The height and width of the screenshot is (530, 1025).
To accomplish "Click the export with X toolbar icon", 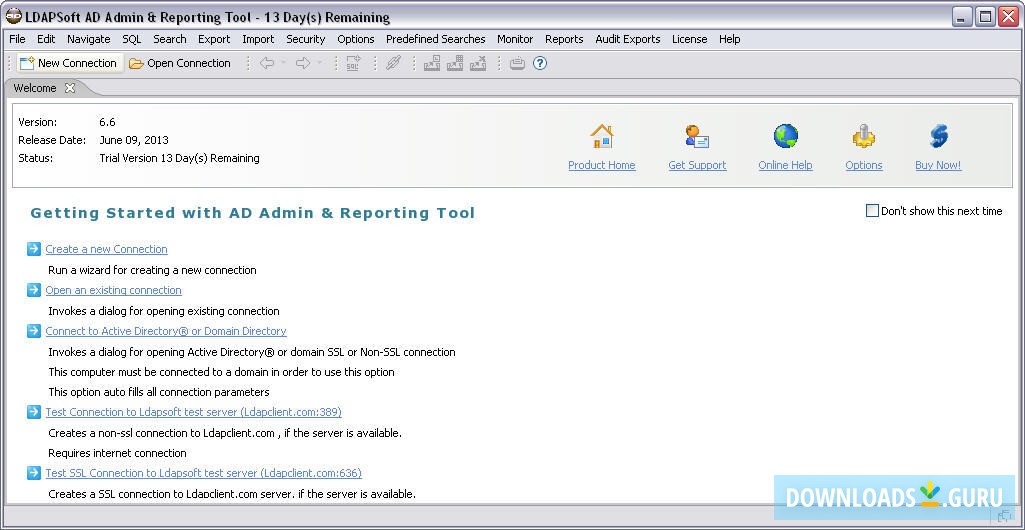I will 479,63.
